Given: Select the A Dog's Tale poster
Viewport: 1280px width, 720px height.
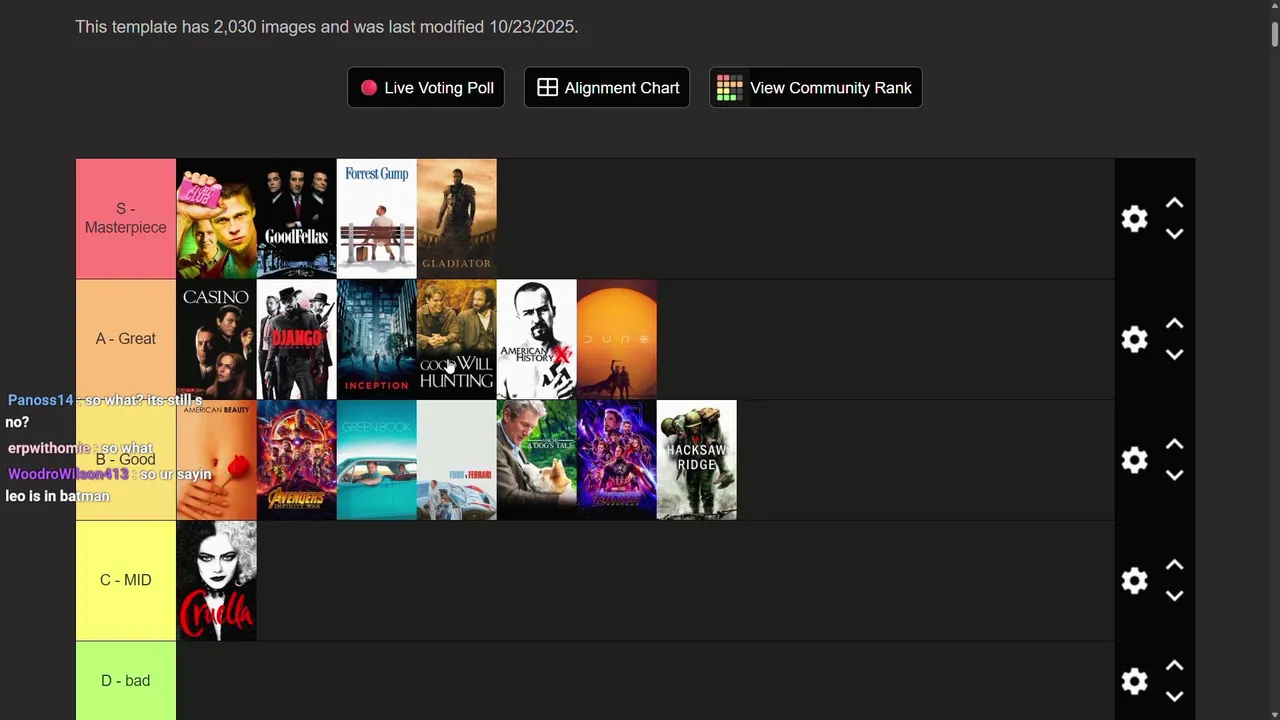Looking at the screenshot, I should (x=537, y=460).
